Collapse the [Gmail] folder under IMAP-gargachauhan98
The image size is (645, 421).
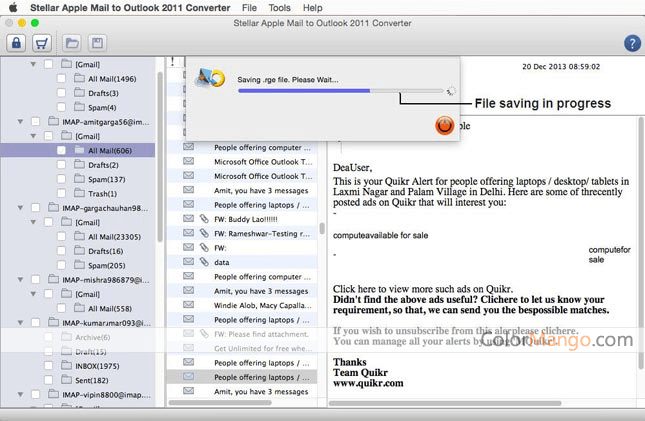point(33,222)
